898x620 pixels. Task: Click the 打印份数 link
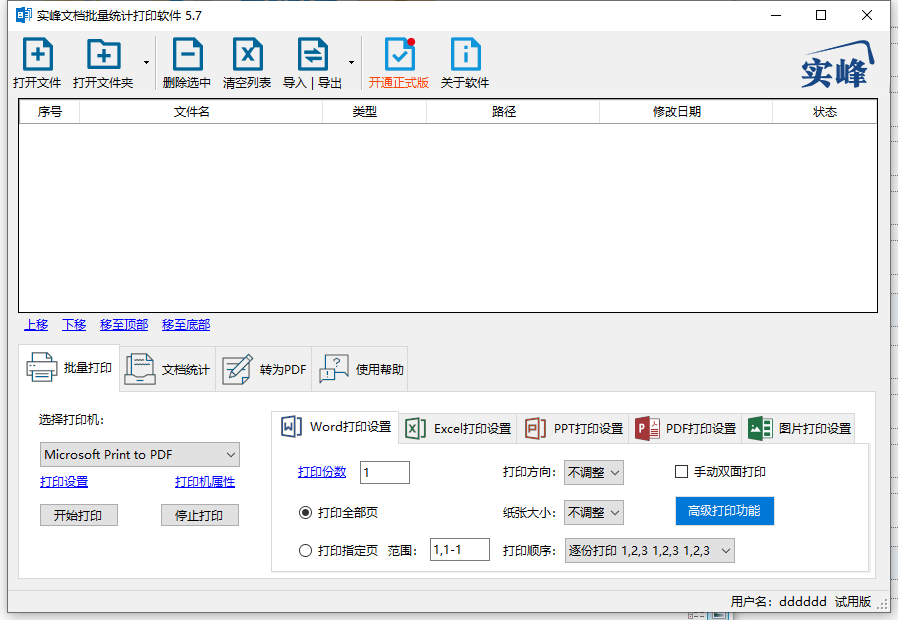[322, 472]
